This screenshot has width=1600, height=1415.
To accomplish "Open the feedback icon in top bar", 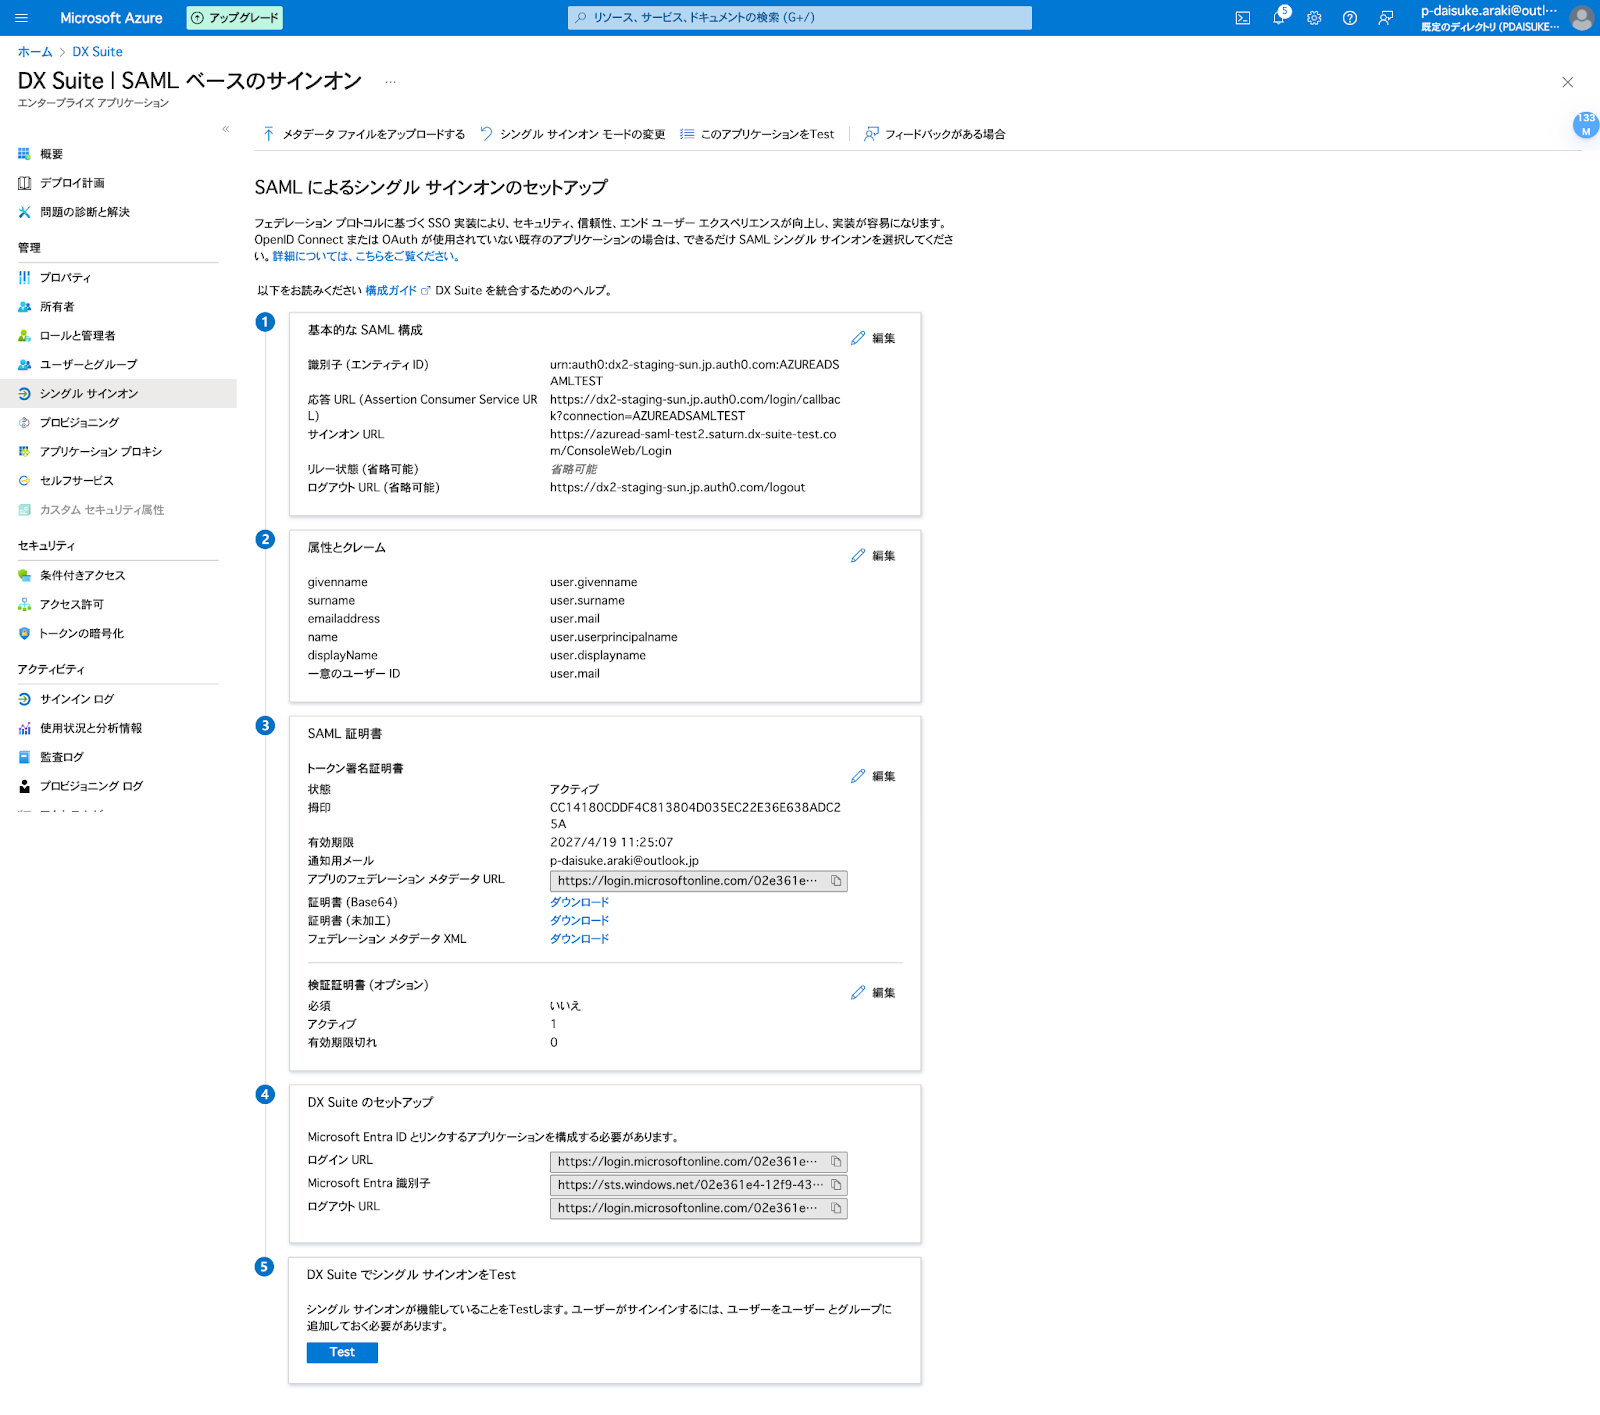I will pos(1386,18).
